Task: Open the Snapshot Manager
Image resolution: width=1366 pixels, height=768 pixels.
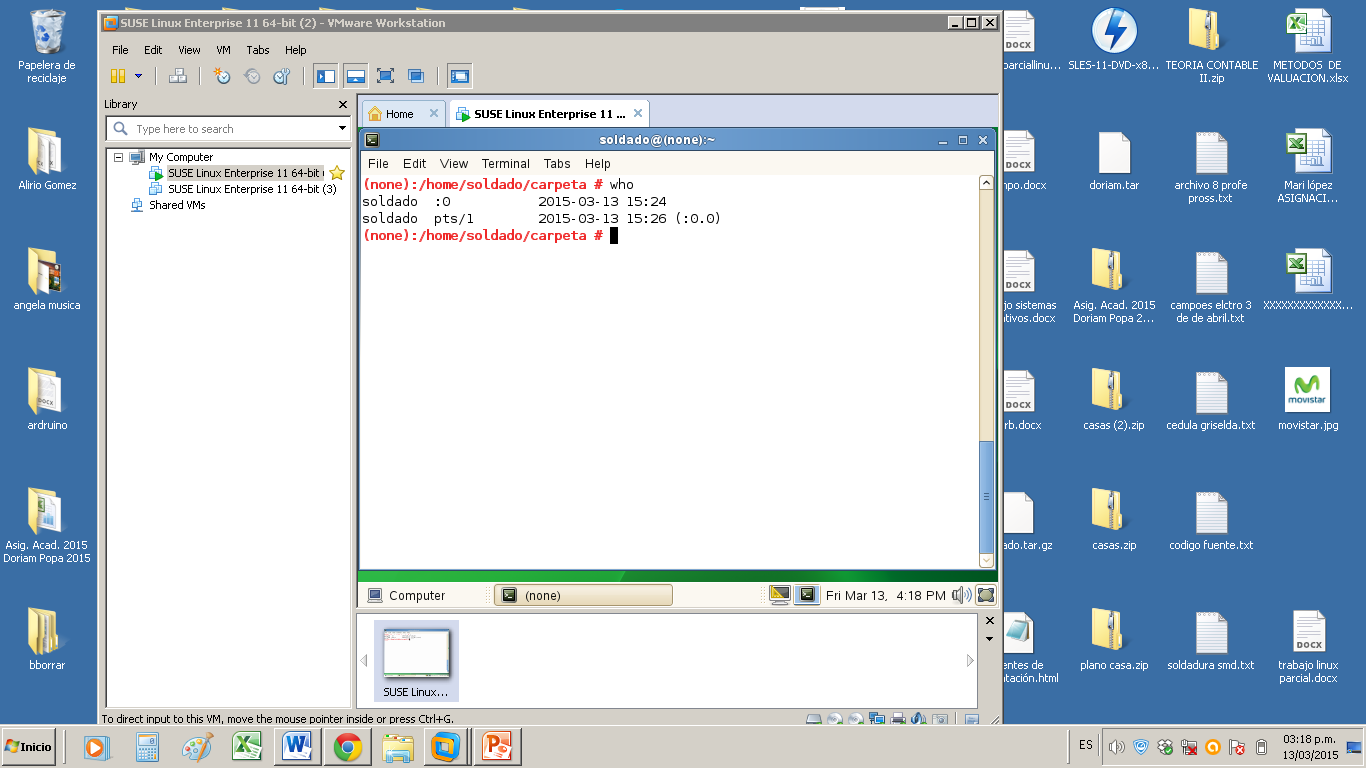Action: (283, 76)
